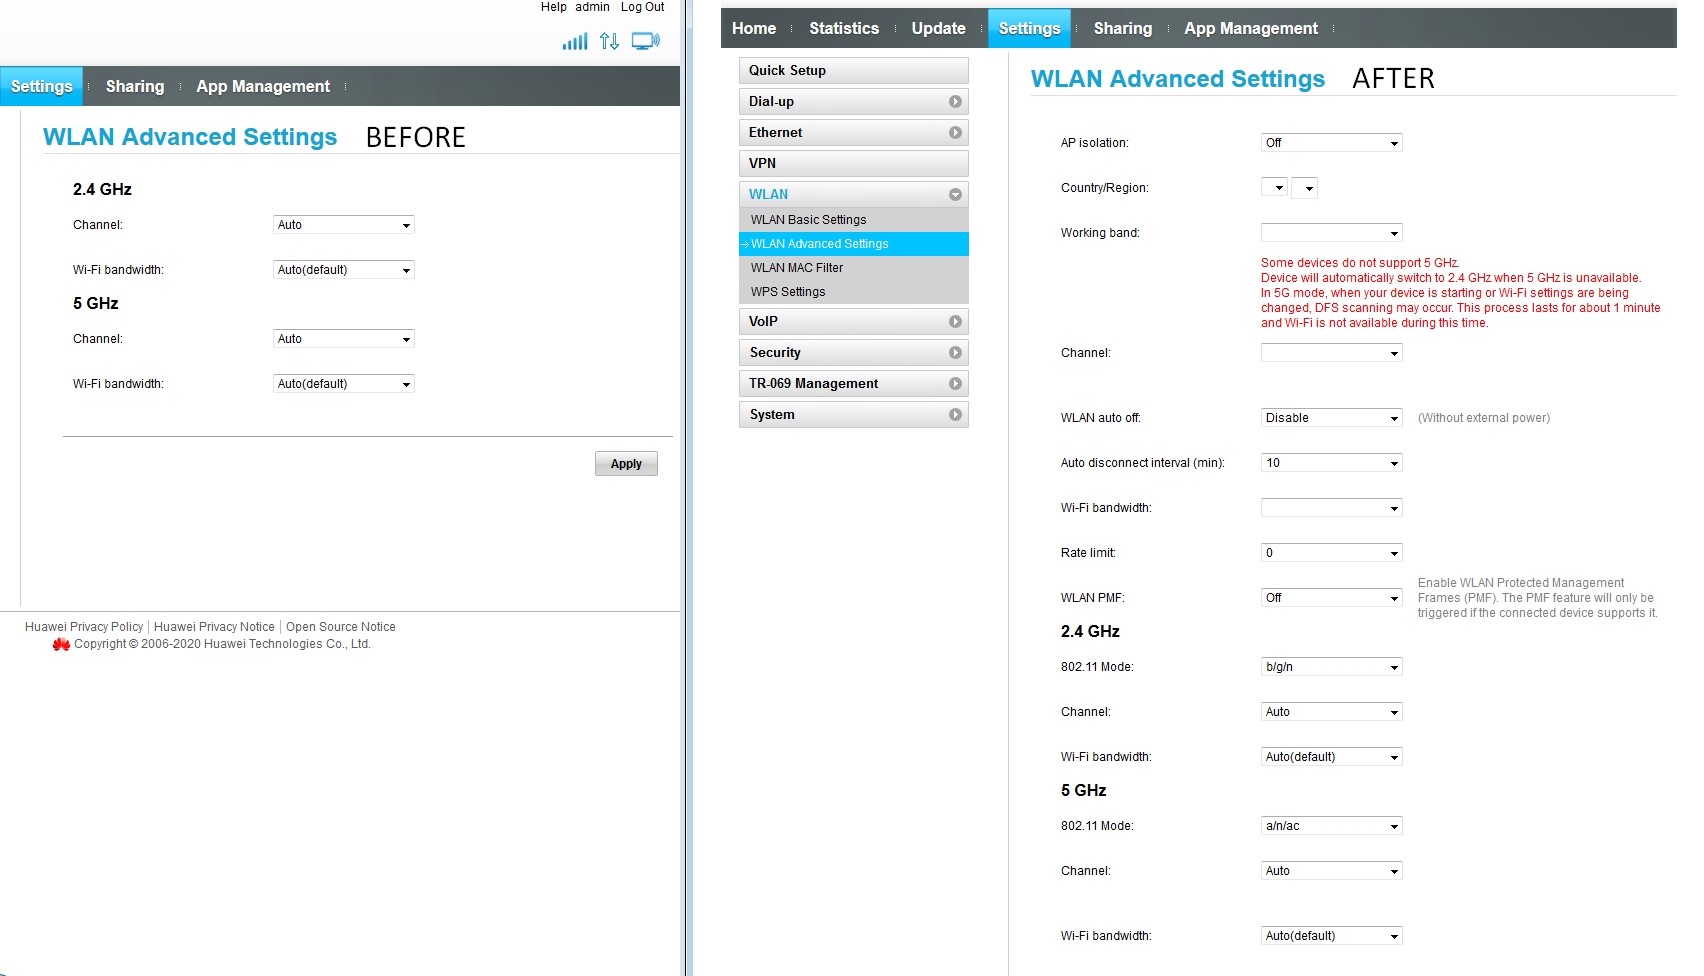Open the Update tab
Viewport: 1704px width, 976px height.
click(938, 29)
